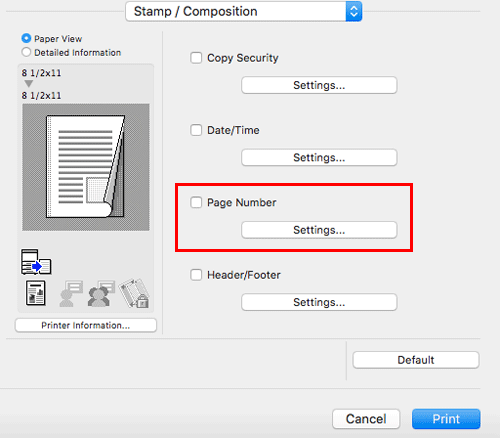Click the single user authentication icon
The width and height of the screenshot is (500, 438).
(71, 293)
